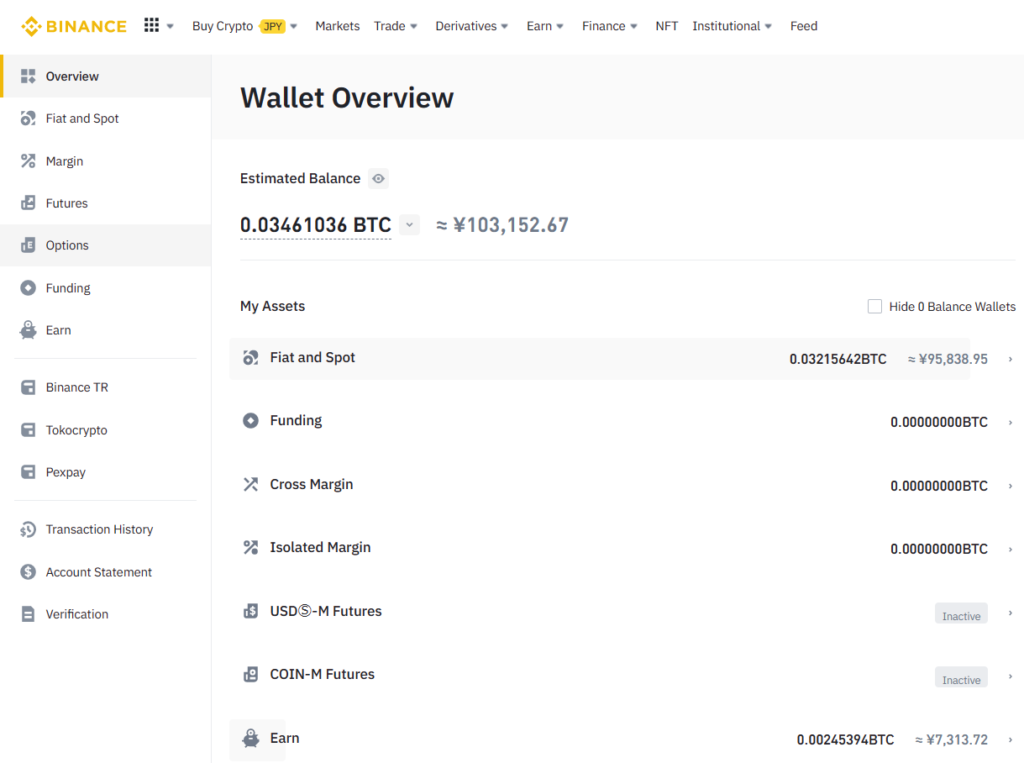Image resolution: width=1024 pixels, height=763 pixels.
Task: Open the Fiat and Spot wallet row
Action: tap(620, 358)
